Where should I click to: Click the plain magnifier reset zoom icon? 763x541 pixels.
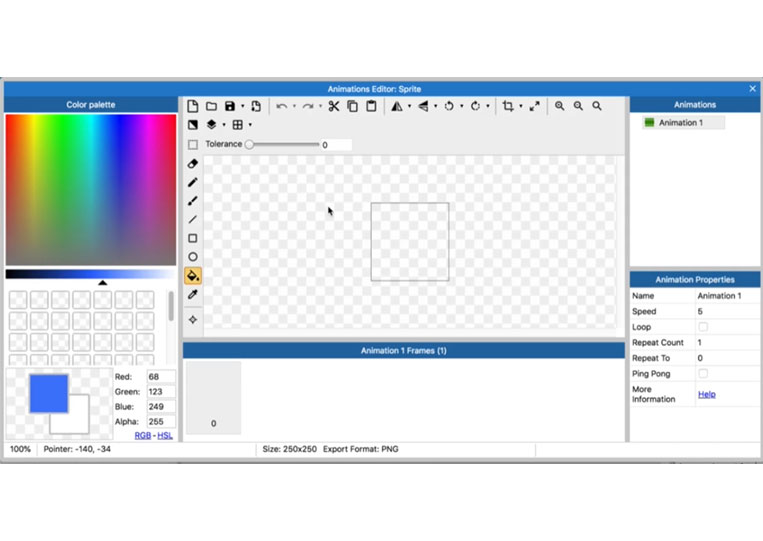[597, 106]
